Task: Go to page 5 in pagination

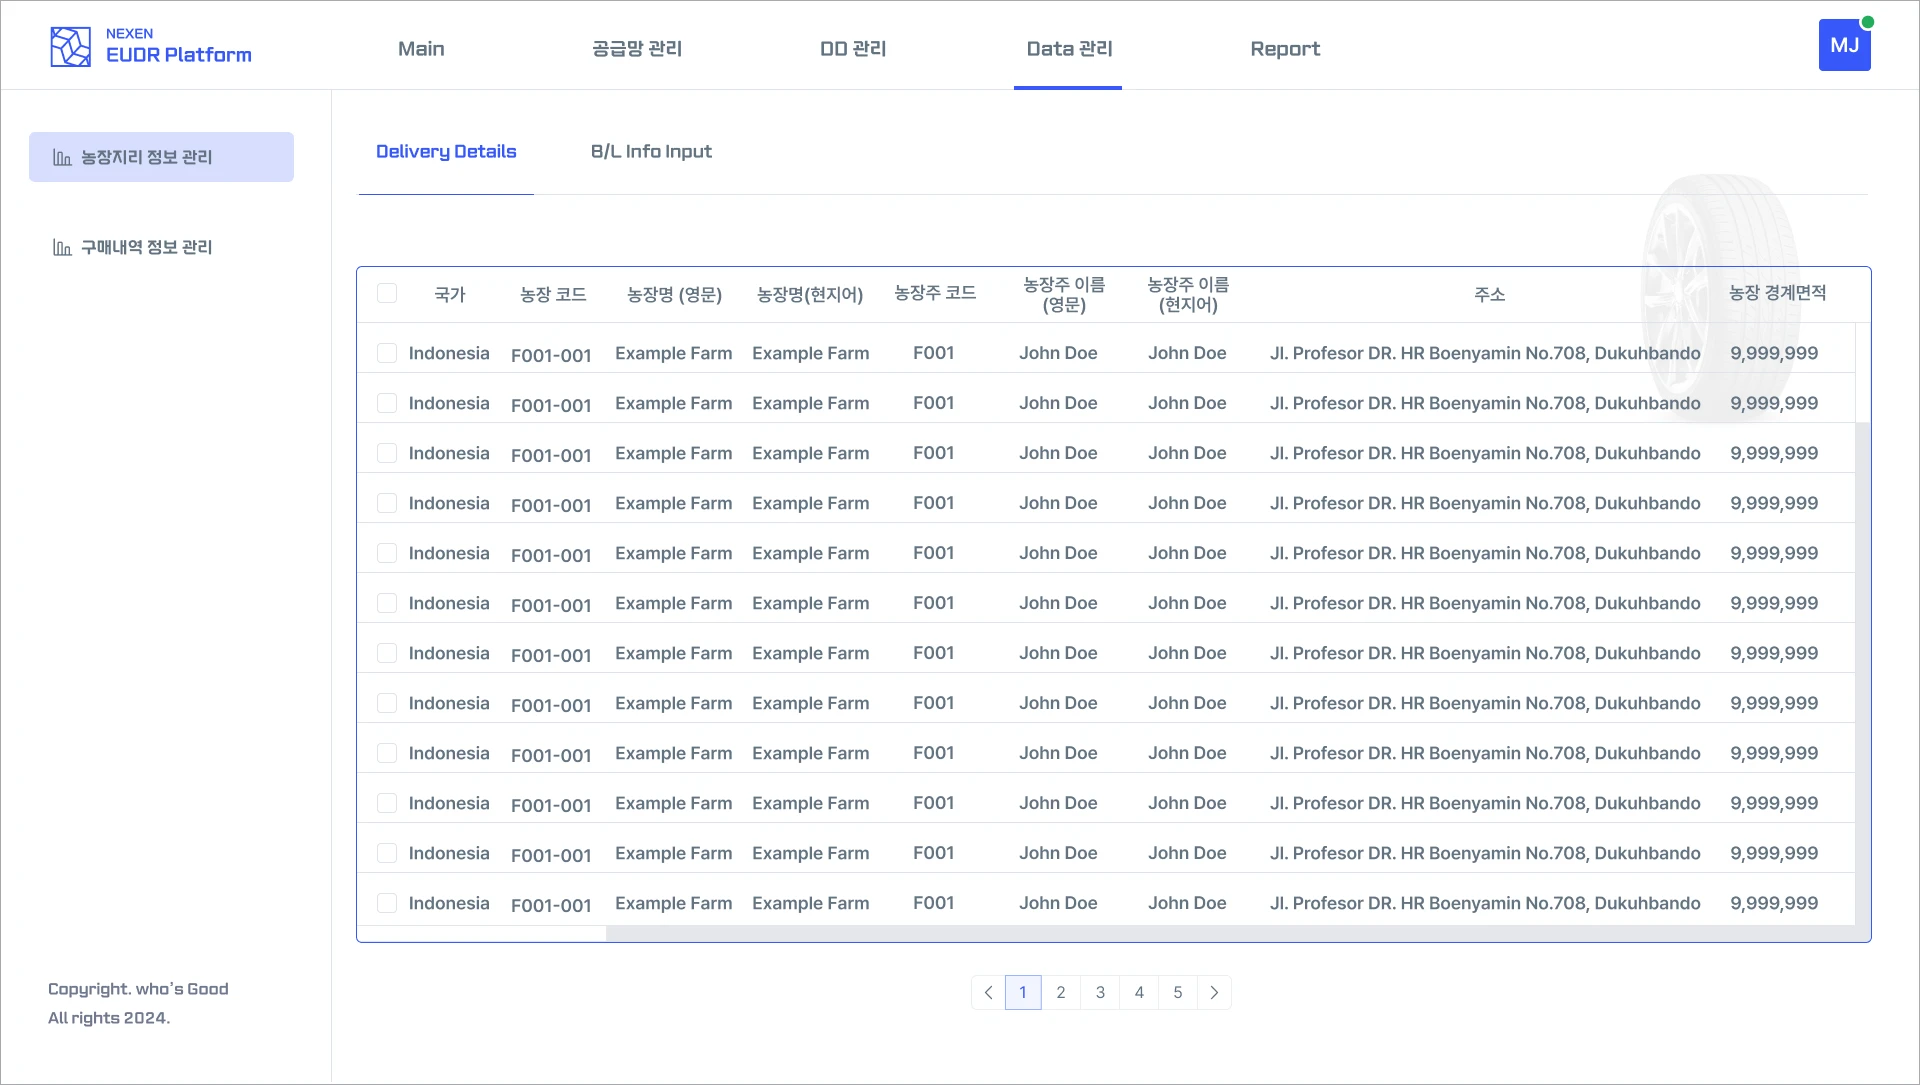Action: click(1178, 992)
